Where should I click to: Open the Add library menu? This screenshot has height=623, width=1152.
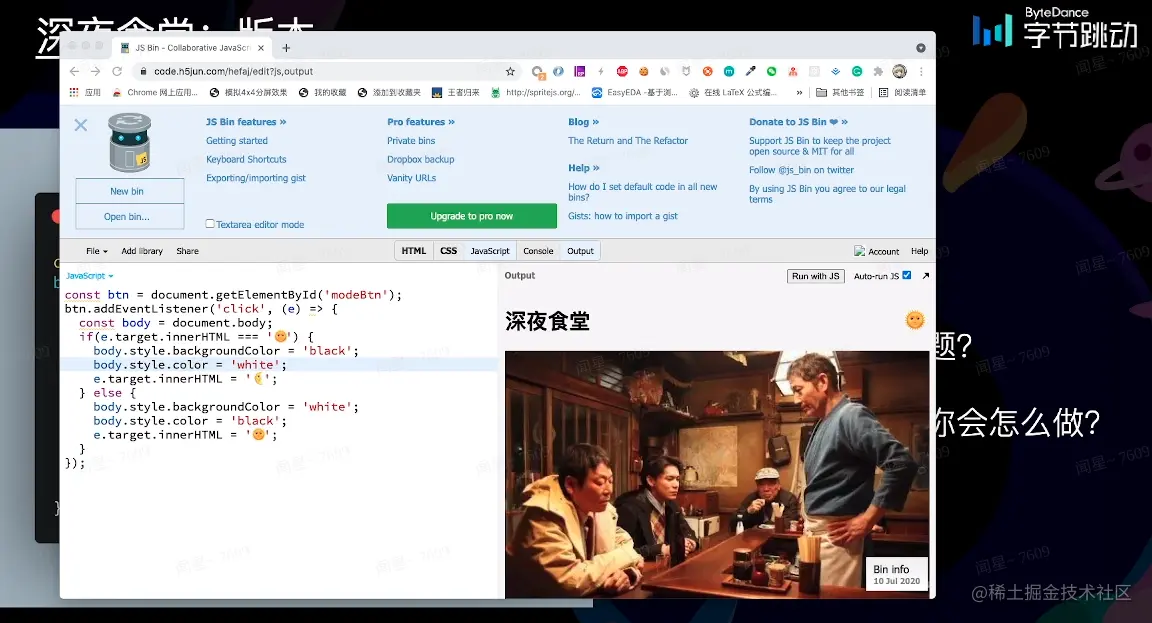click(x=142, y=251)
